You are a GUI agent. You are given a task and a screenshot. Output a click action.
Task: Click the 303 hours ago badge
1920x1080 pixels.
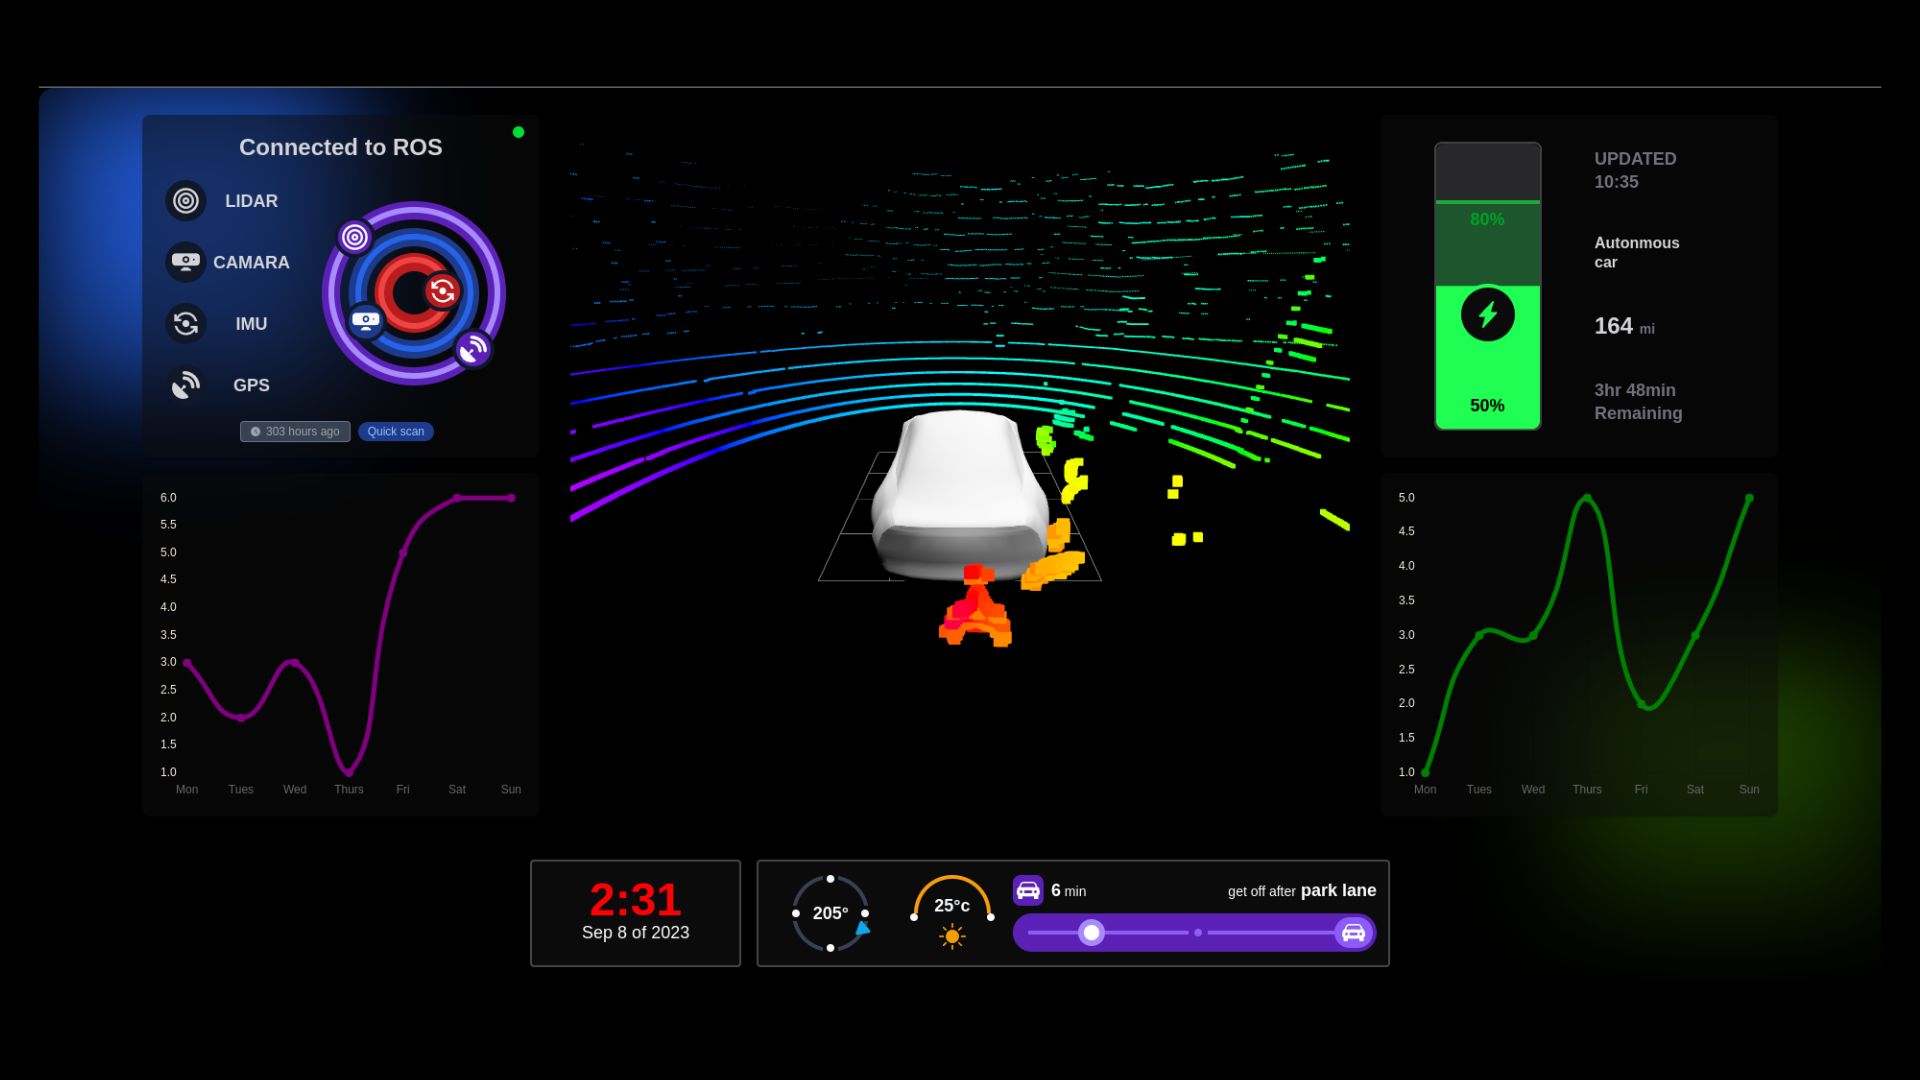tap(295, 432)
